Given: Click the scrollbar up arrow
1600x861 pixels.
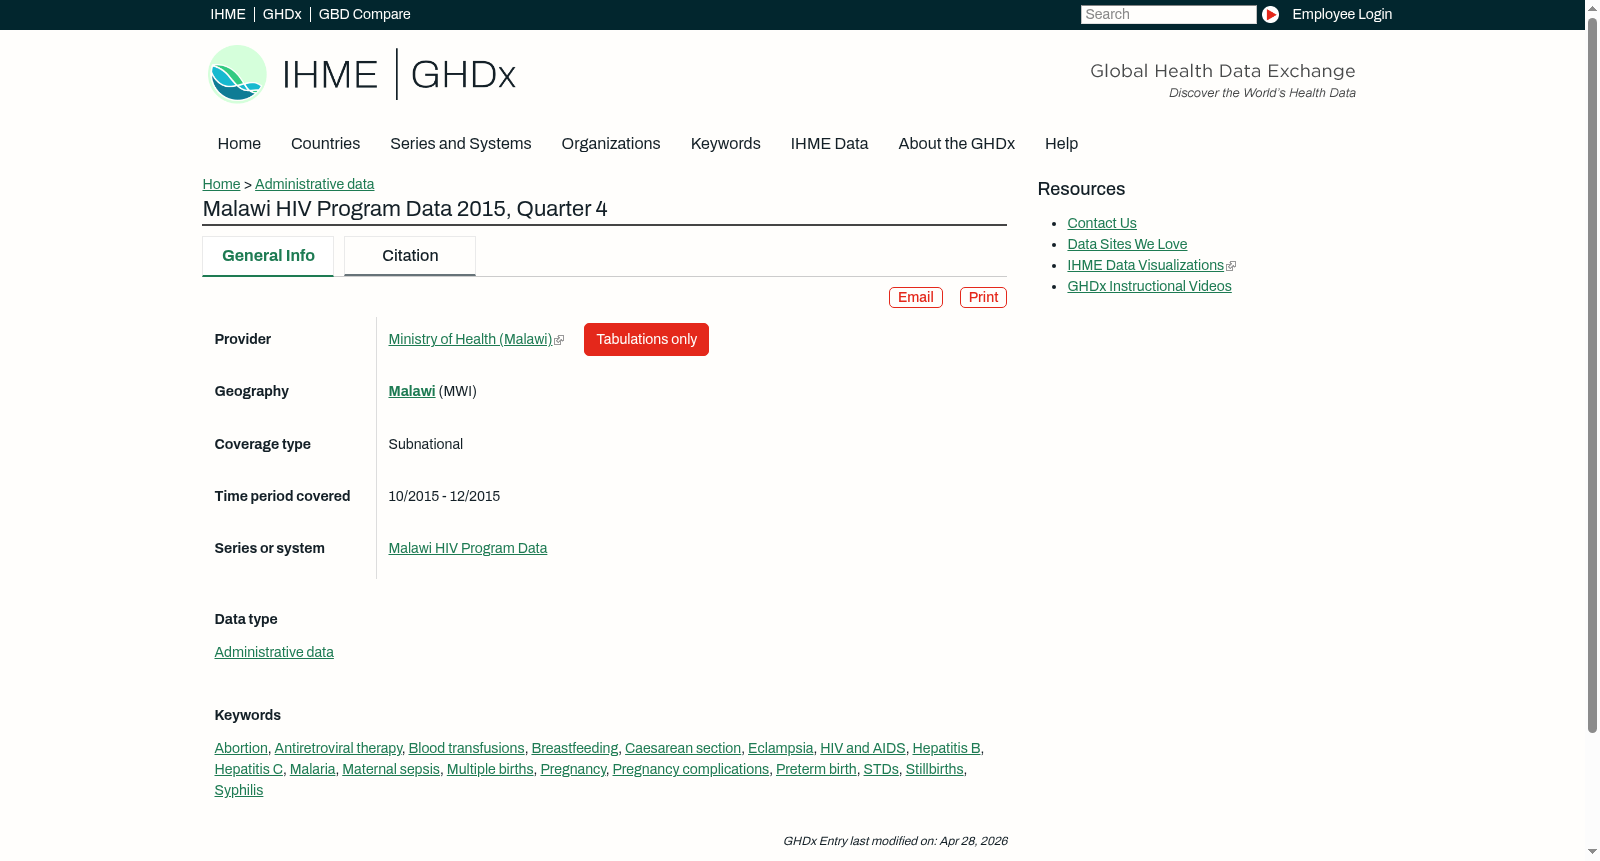Looking at the screenshot, I should (x=1592, y=7).
